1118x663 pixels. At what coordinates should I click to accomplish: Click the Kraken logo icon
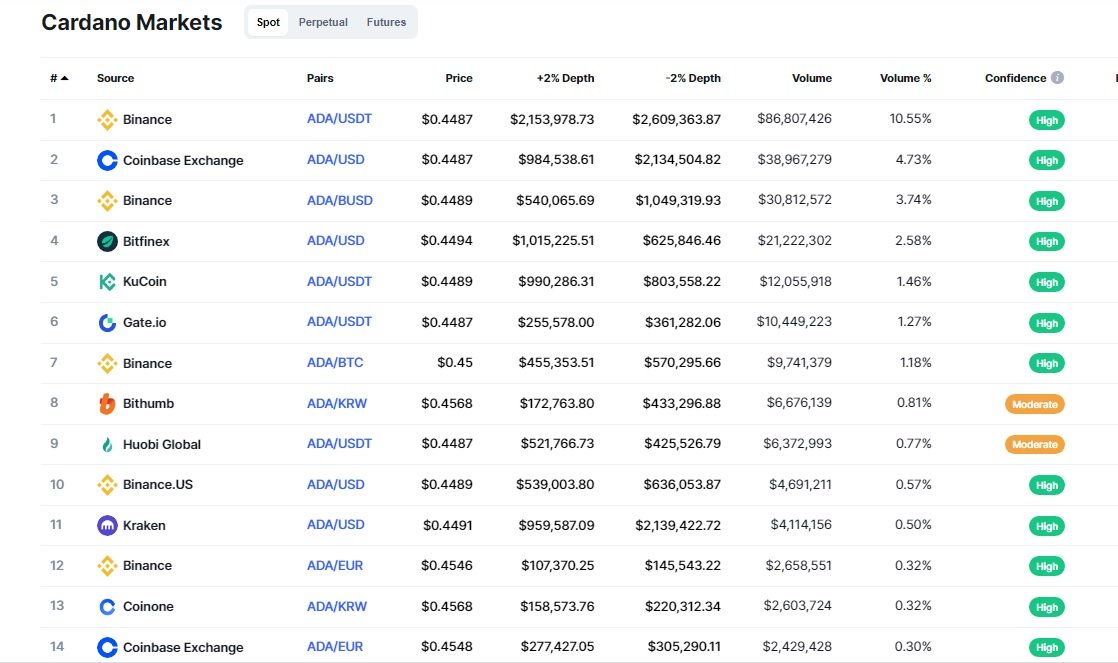(107, 525)
